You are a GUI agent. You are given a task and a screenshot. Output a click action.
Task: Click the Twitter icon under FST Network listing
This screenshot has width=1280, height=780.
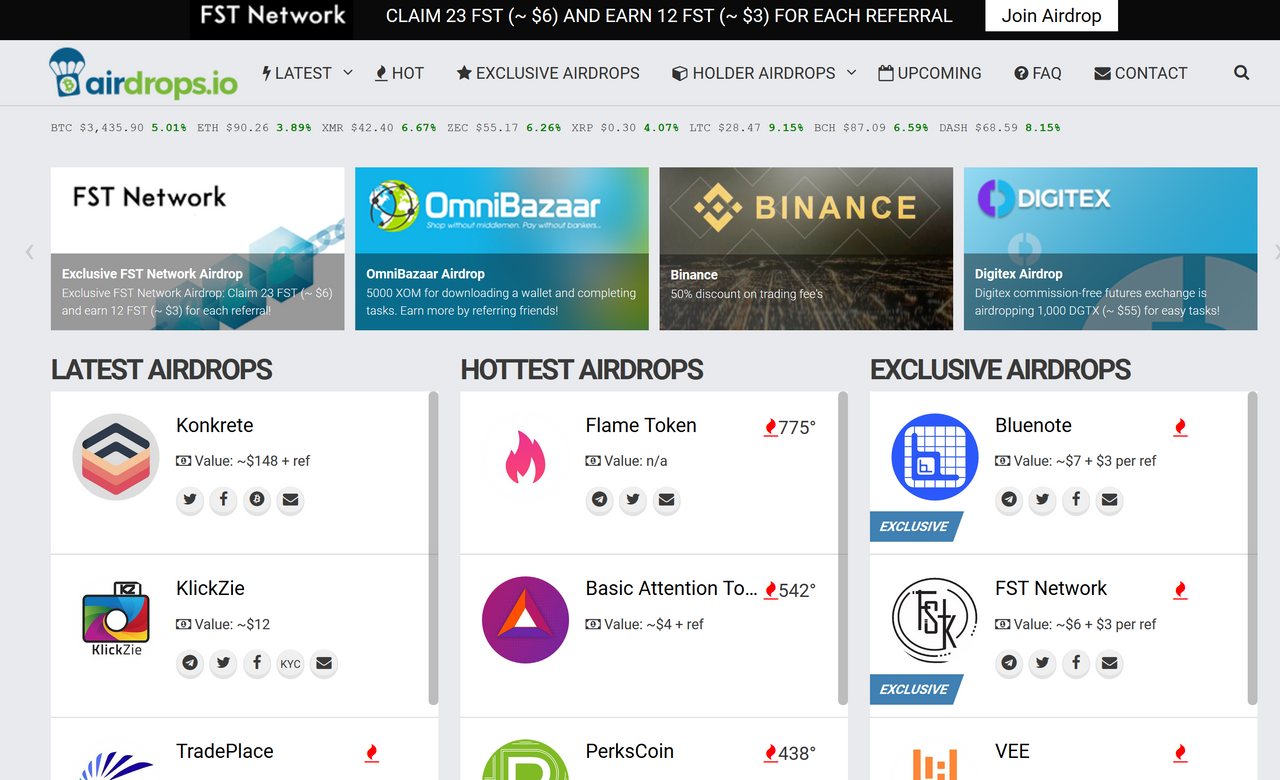pyautogui.click(x=1043, y=662)
